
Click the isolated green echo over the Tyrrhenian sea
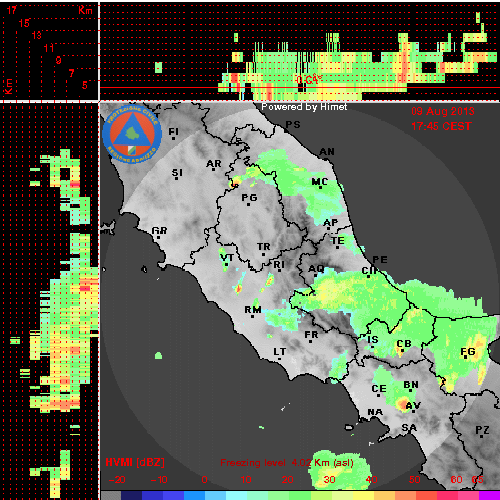[159, 356]
